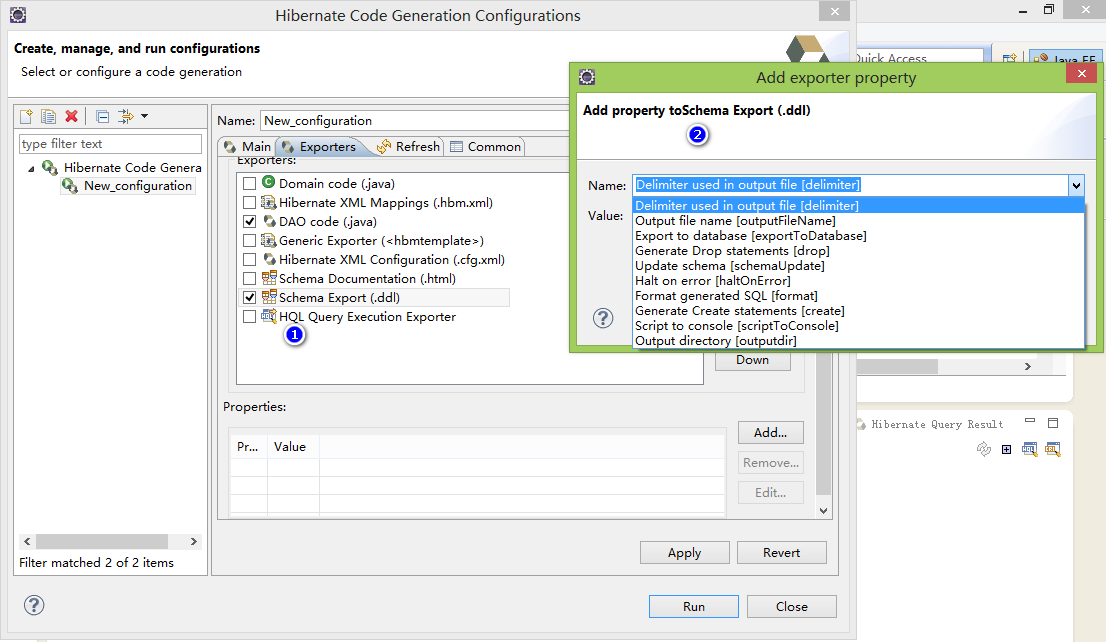Choose Generate Drop statements [drop] option
The width and height of the screenshot is (1106, 642).
(x=858, y=250)
